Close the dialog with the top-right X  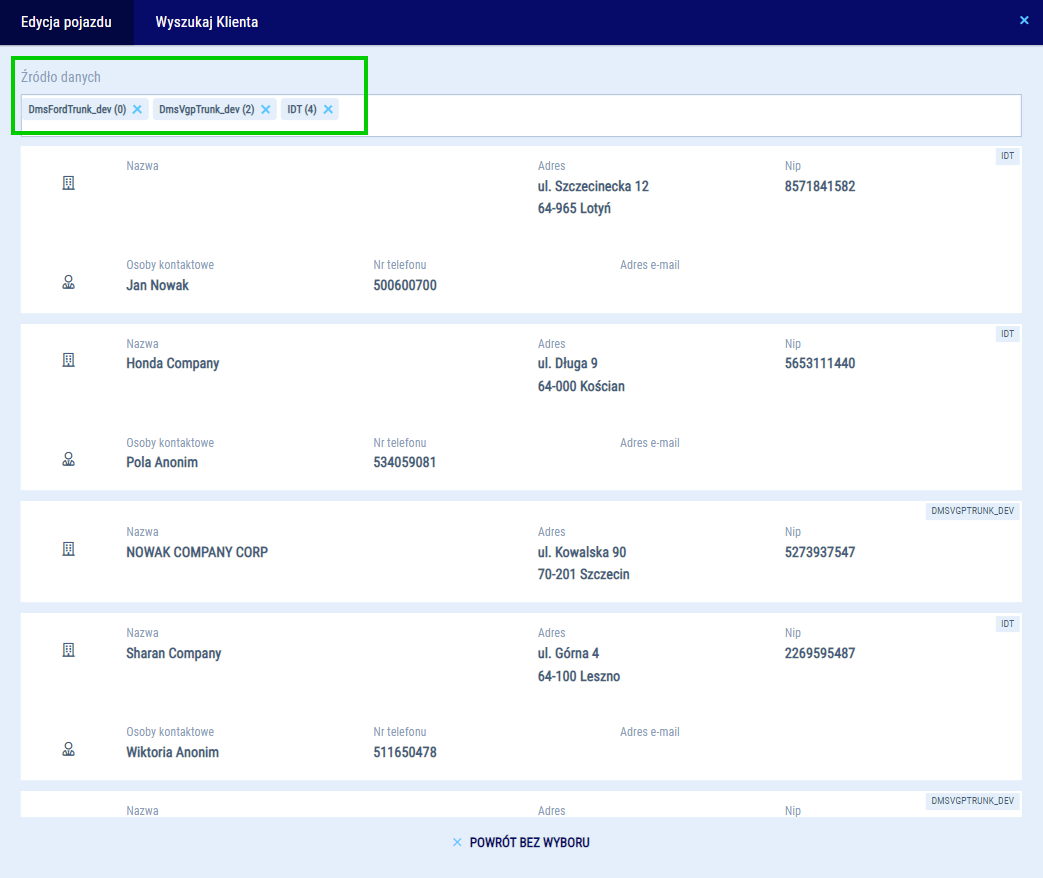pos(1024,20)
